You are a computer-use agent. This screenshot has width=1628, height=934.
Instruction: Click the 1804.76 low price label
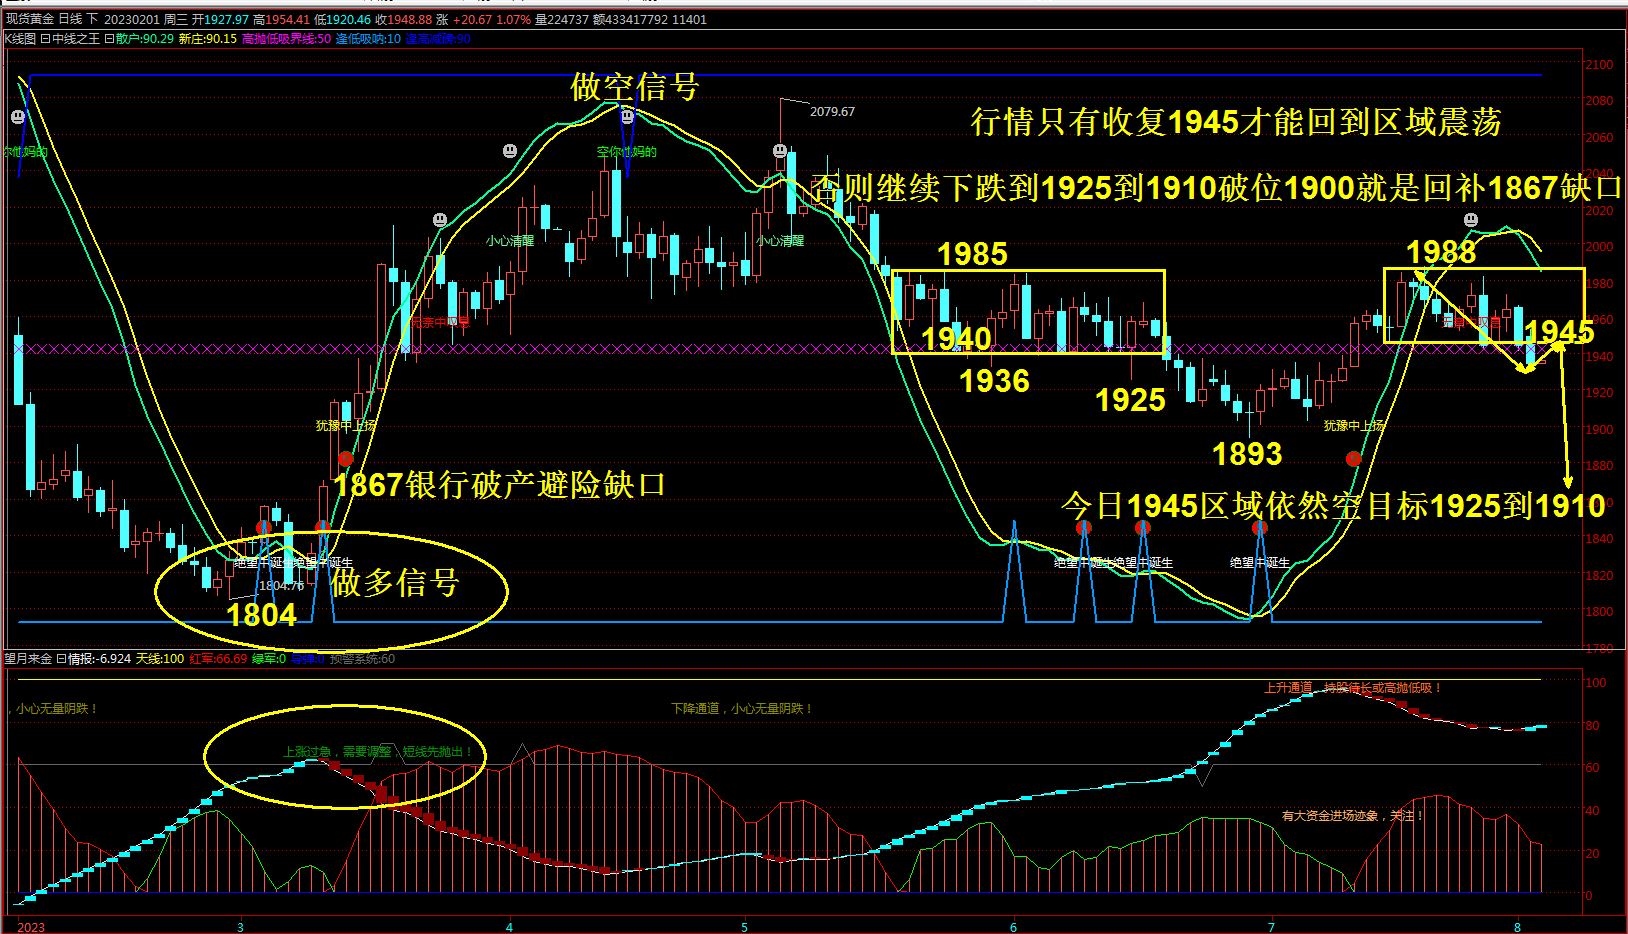coord(281,586)
